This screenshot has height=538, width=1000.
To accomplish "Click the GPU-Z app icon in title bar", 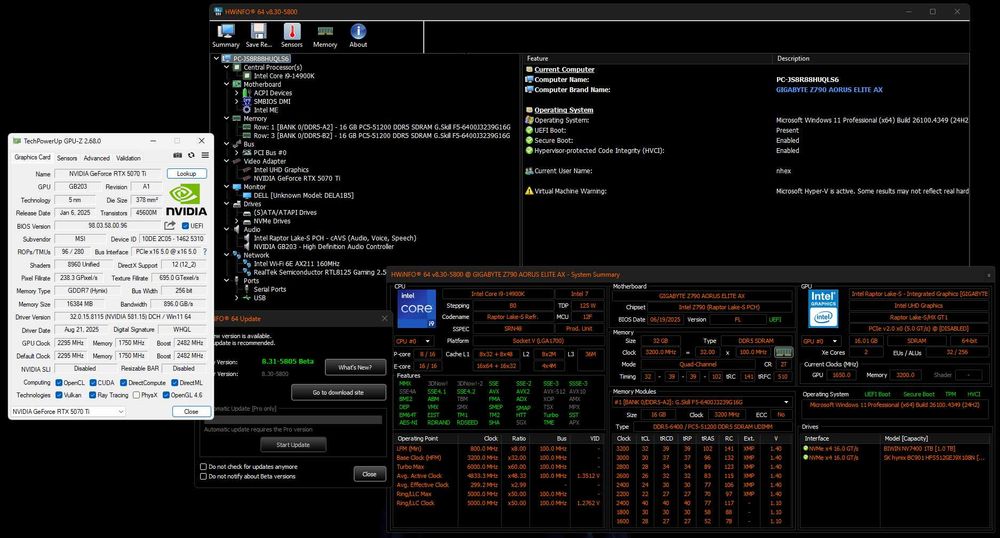I will pyautogui.click(x=17, y=141).
